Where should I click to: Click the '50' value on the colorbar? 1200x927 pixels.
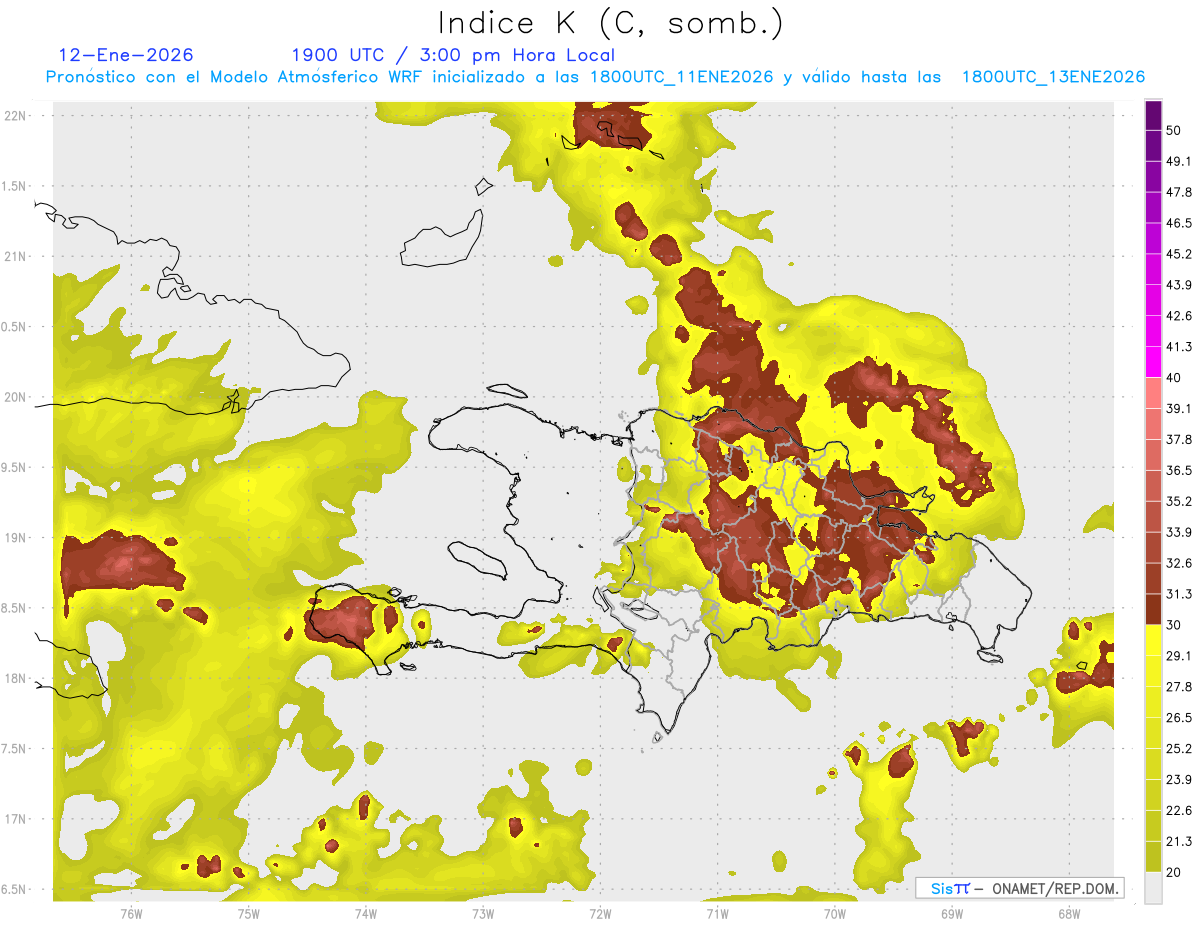(1174, 130)
